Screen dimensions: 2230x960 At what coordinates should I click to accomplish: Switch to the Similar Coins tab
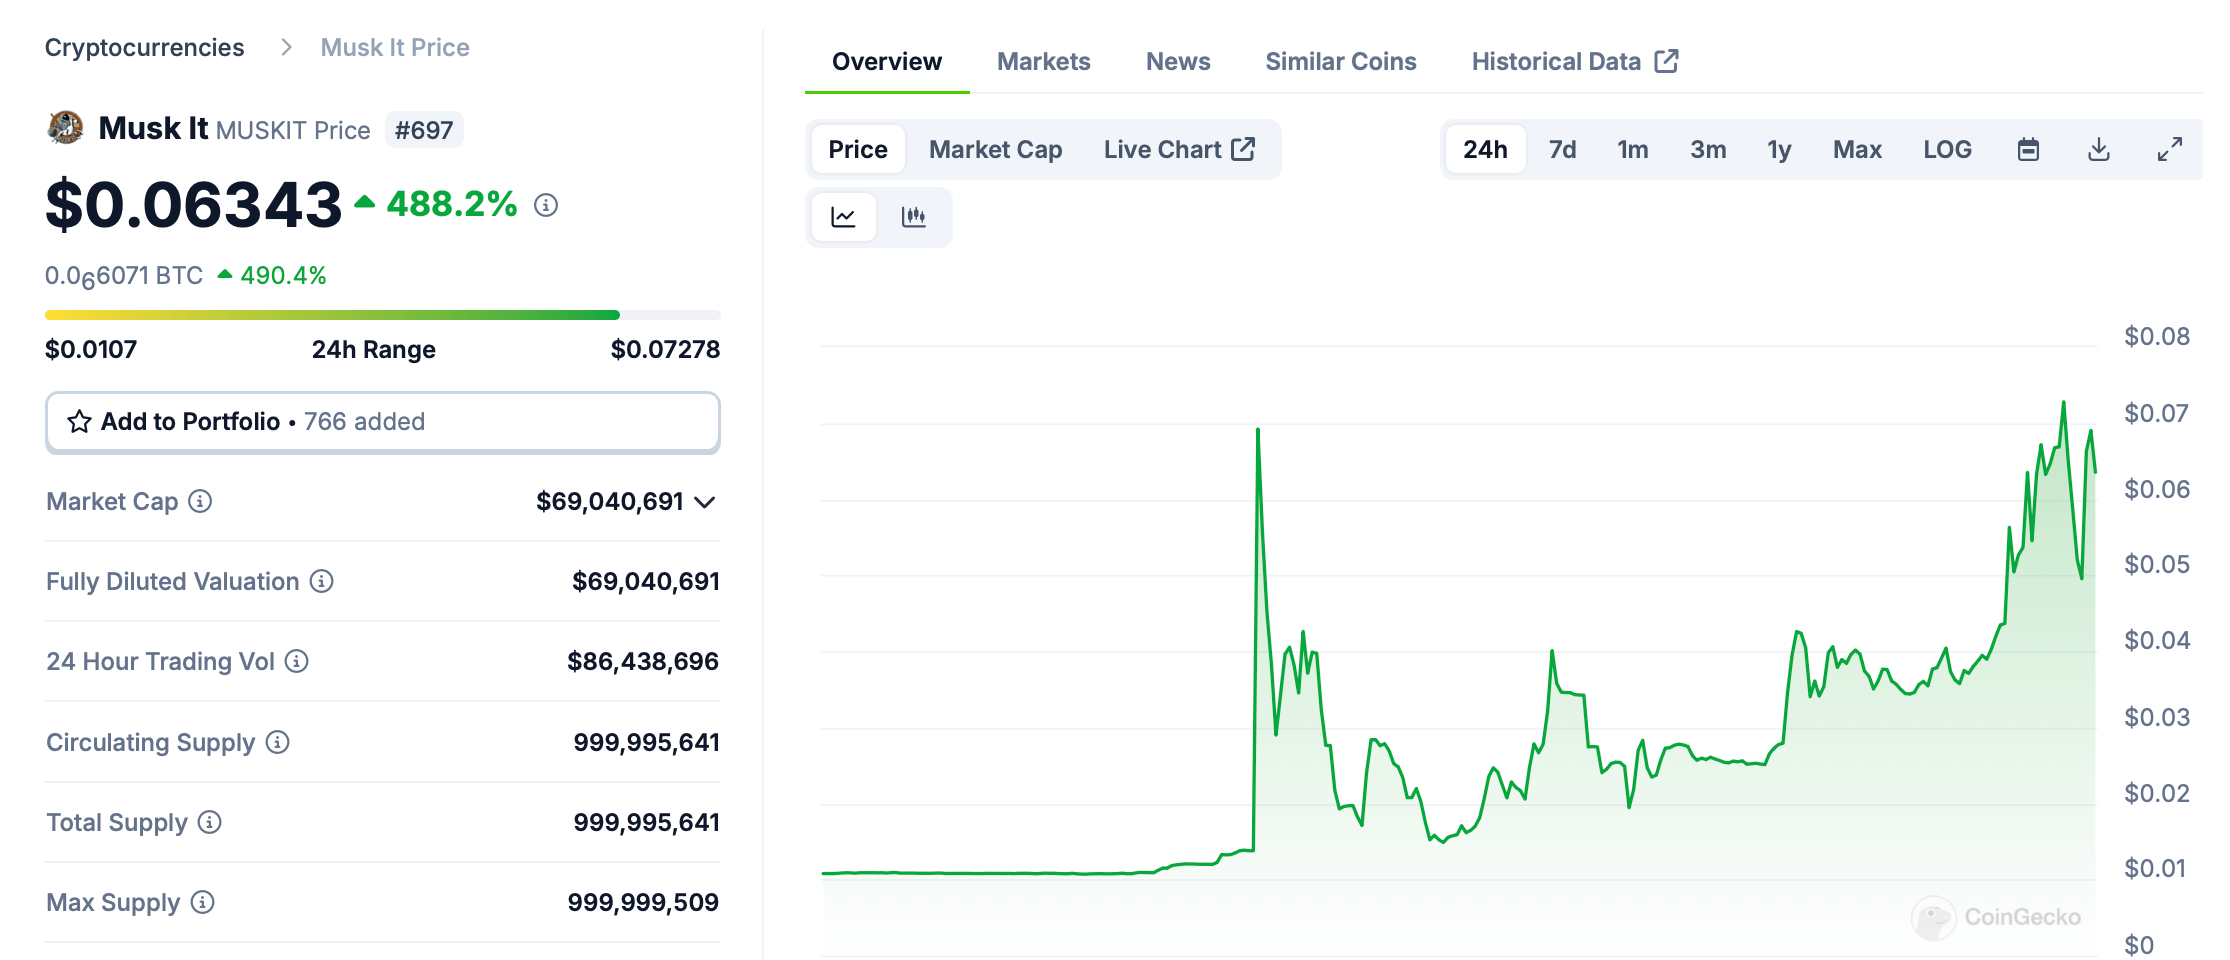coord(1340,62)
